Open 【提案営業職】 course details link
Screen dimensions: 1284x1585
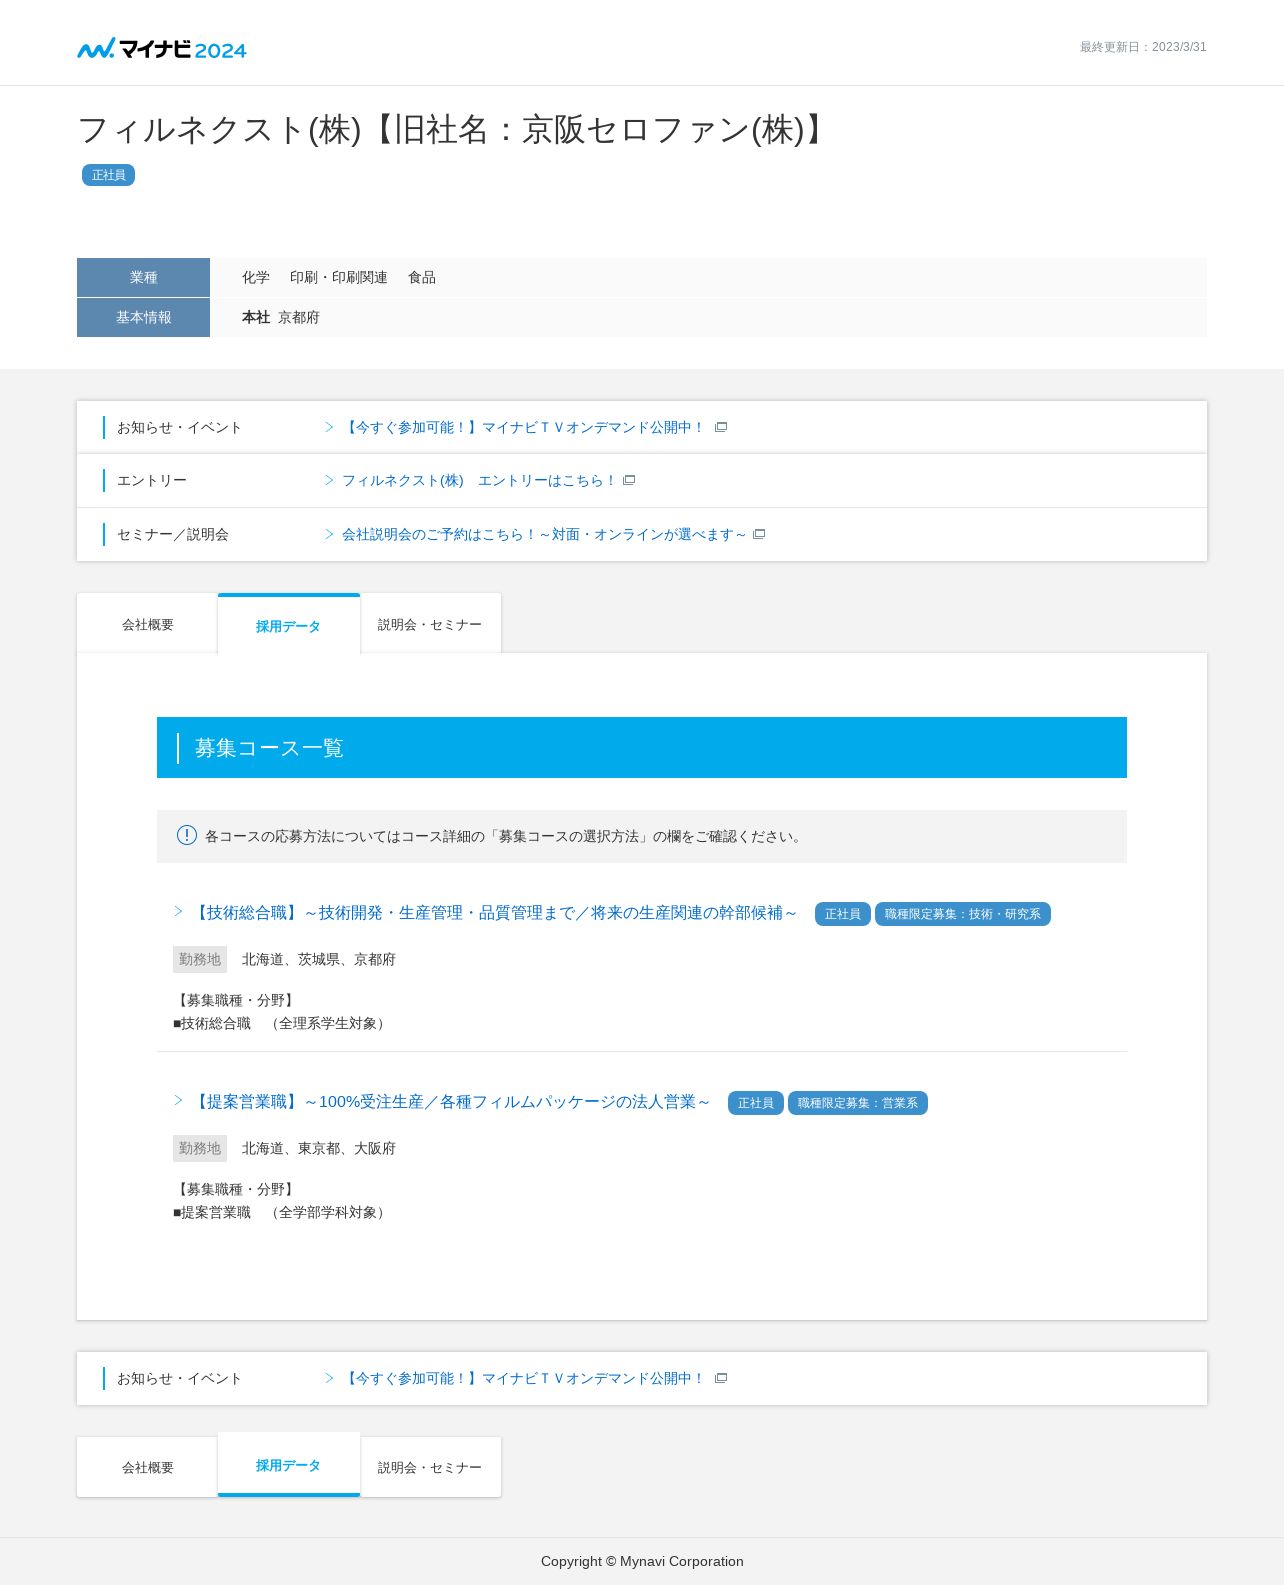[451, 1101]
